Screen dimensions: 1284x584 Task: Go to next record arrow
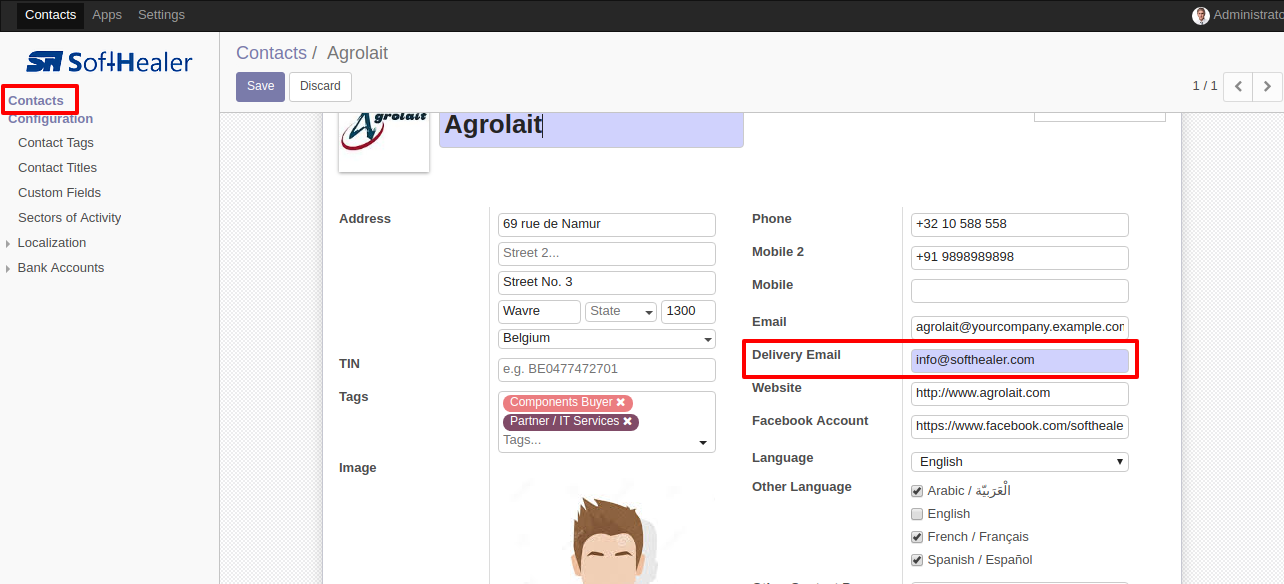(1267, 86)
